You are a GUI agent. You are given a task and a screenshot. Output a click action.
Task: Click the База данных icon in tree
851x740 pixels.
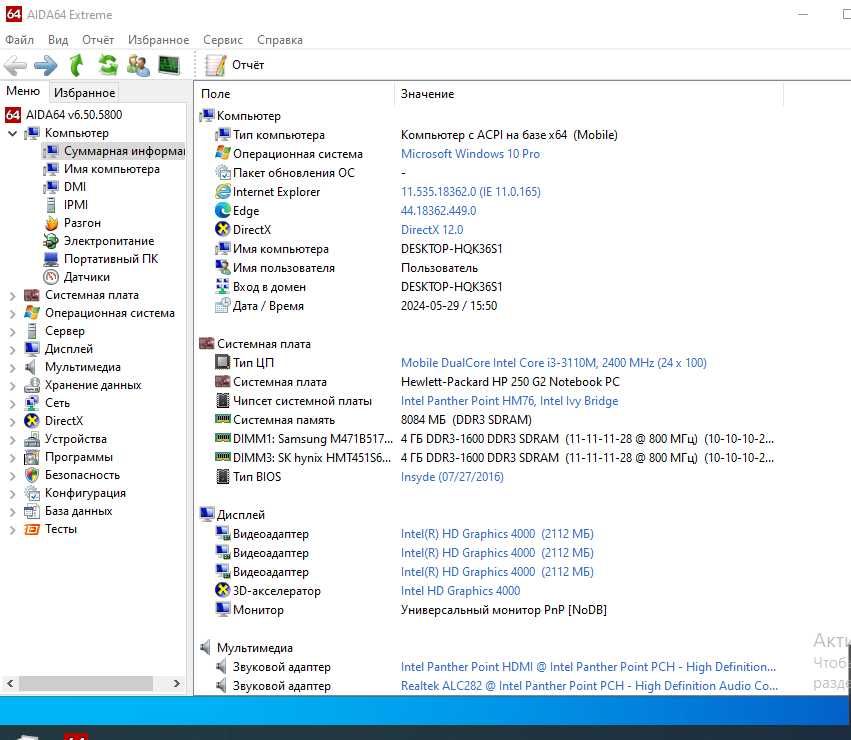pyautogui.click(x=32, y=511)
